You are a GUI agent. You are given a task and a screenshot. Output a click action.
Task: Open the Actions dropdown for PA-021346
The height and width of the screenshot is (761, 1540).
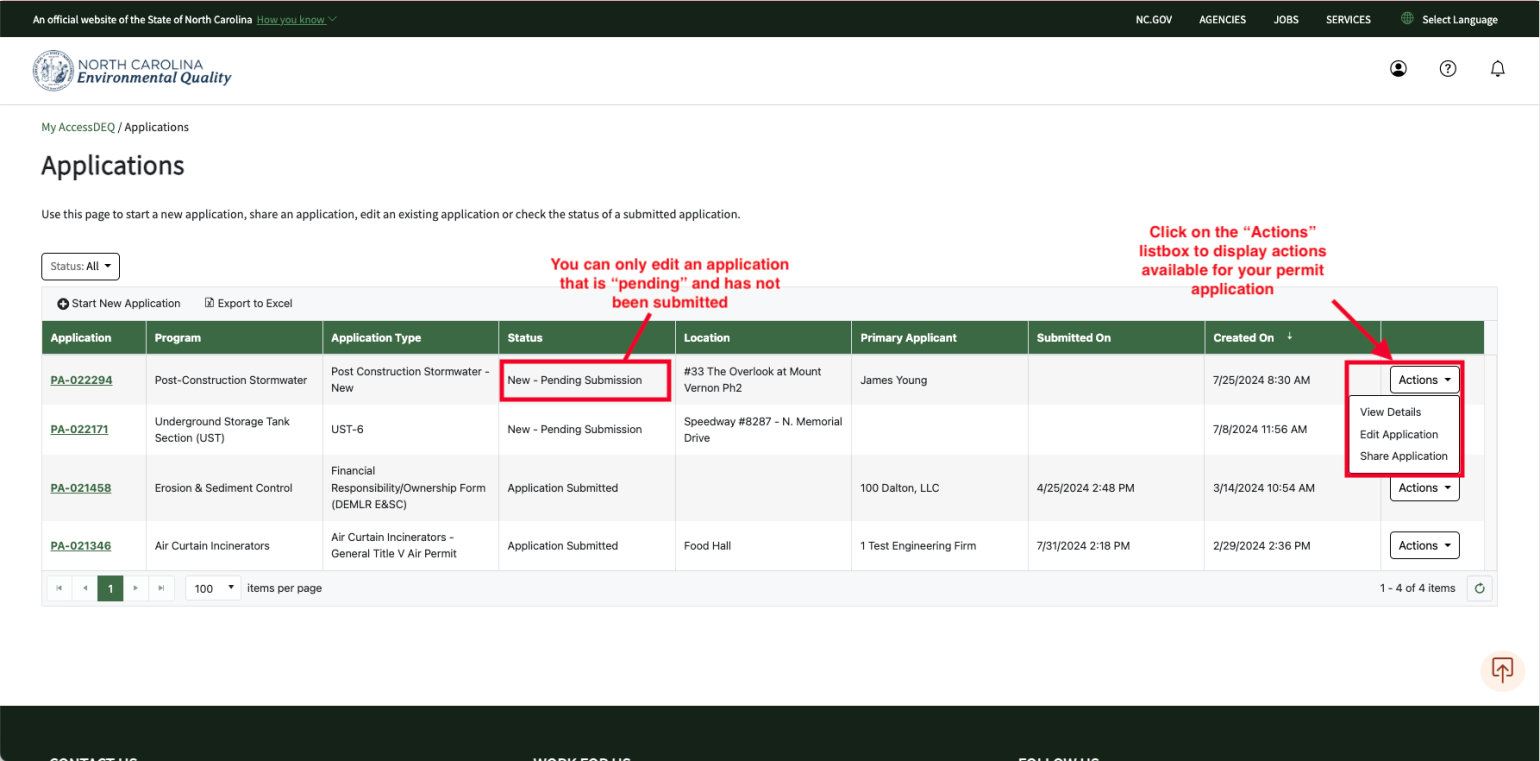coord(1424,545)
